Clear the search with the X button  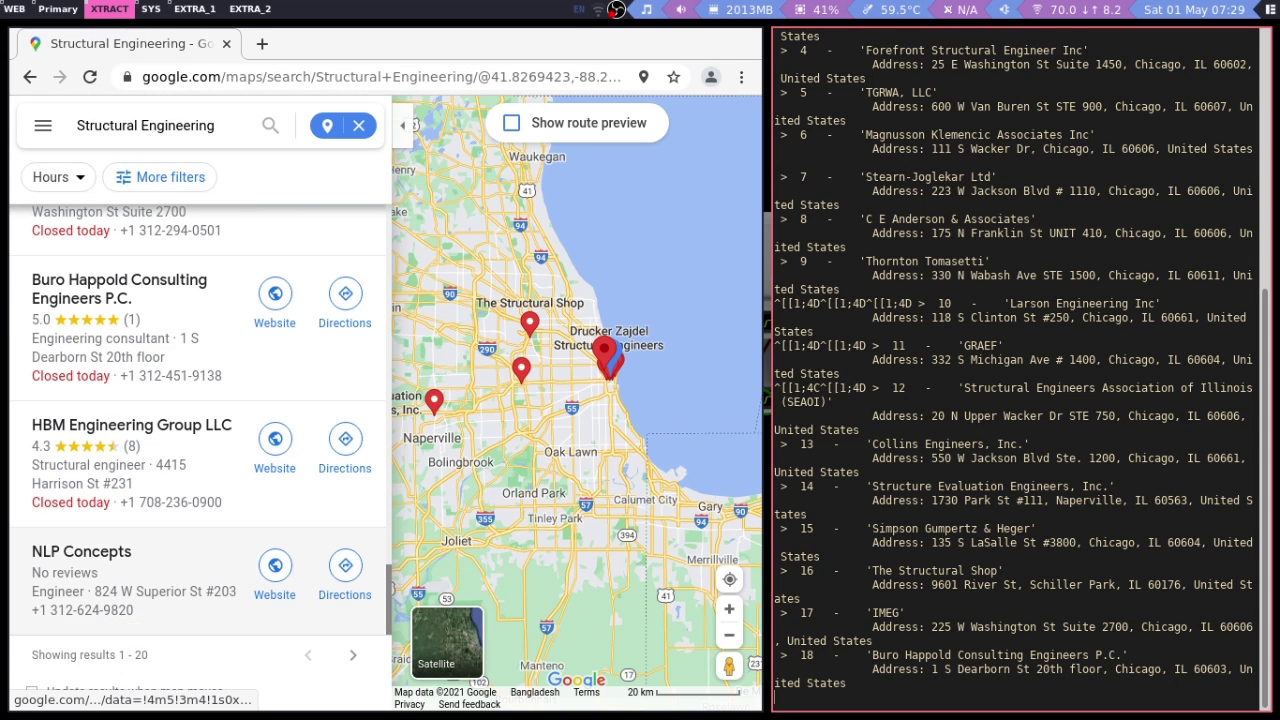pos(358,125)
